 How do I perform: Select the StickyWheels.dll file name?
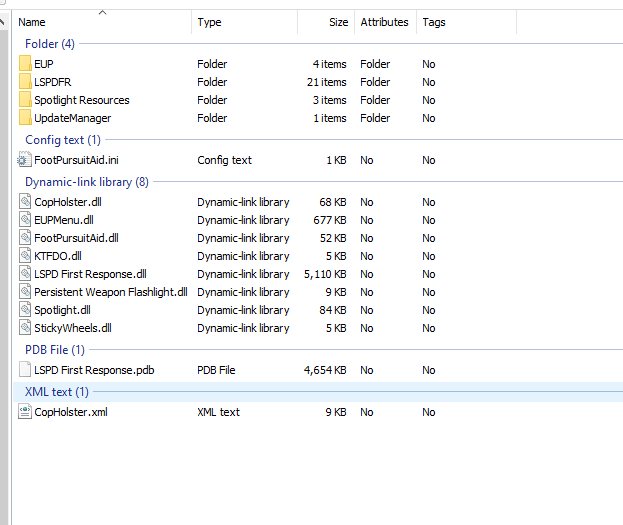coord(73,328)
